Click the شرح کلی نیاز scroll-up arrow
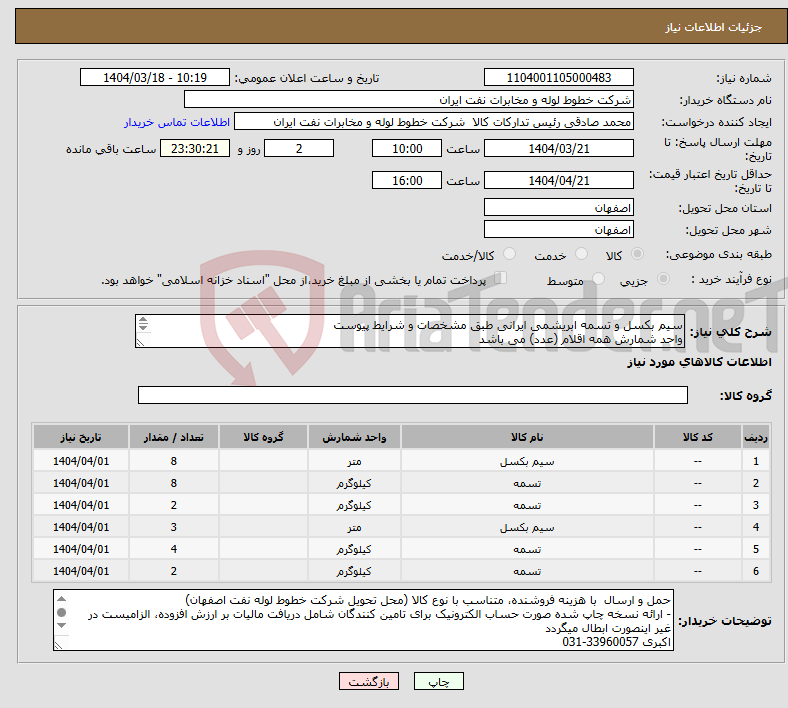The image size is (788, 708). coord(143,320)
